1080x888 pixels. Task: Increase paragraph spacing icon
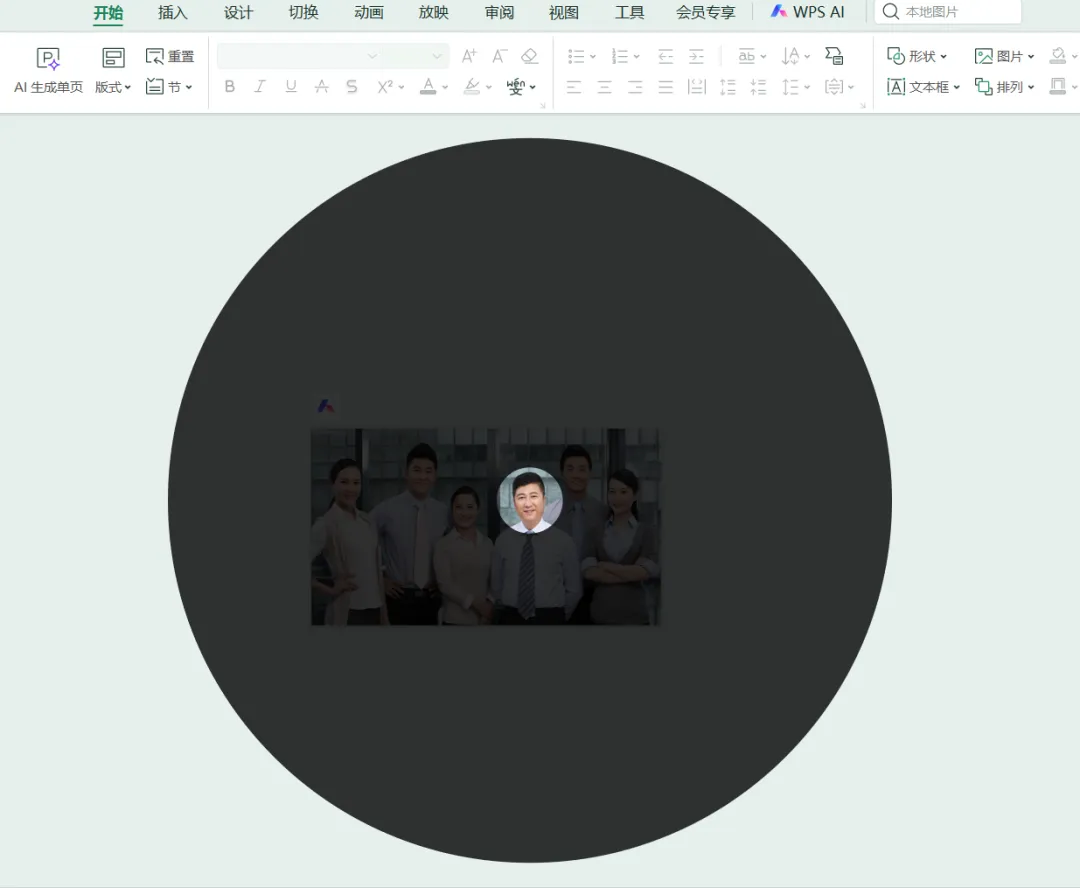coord(727,87)
